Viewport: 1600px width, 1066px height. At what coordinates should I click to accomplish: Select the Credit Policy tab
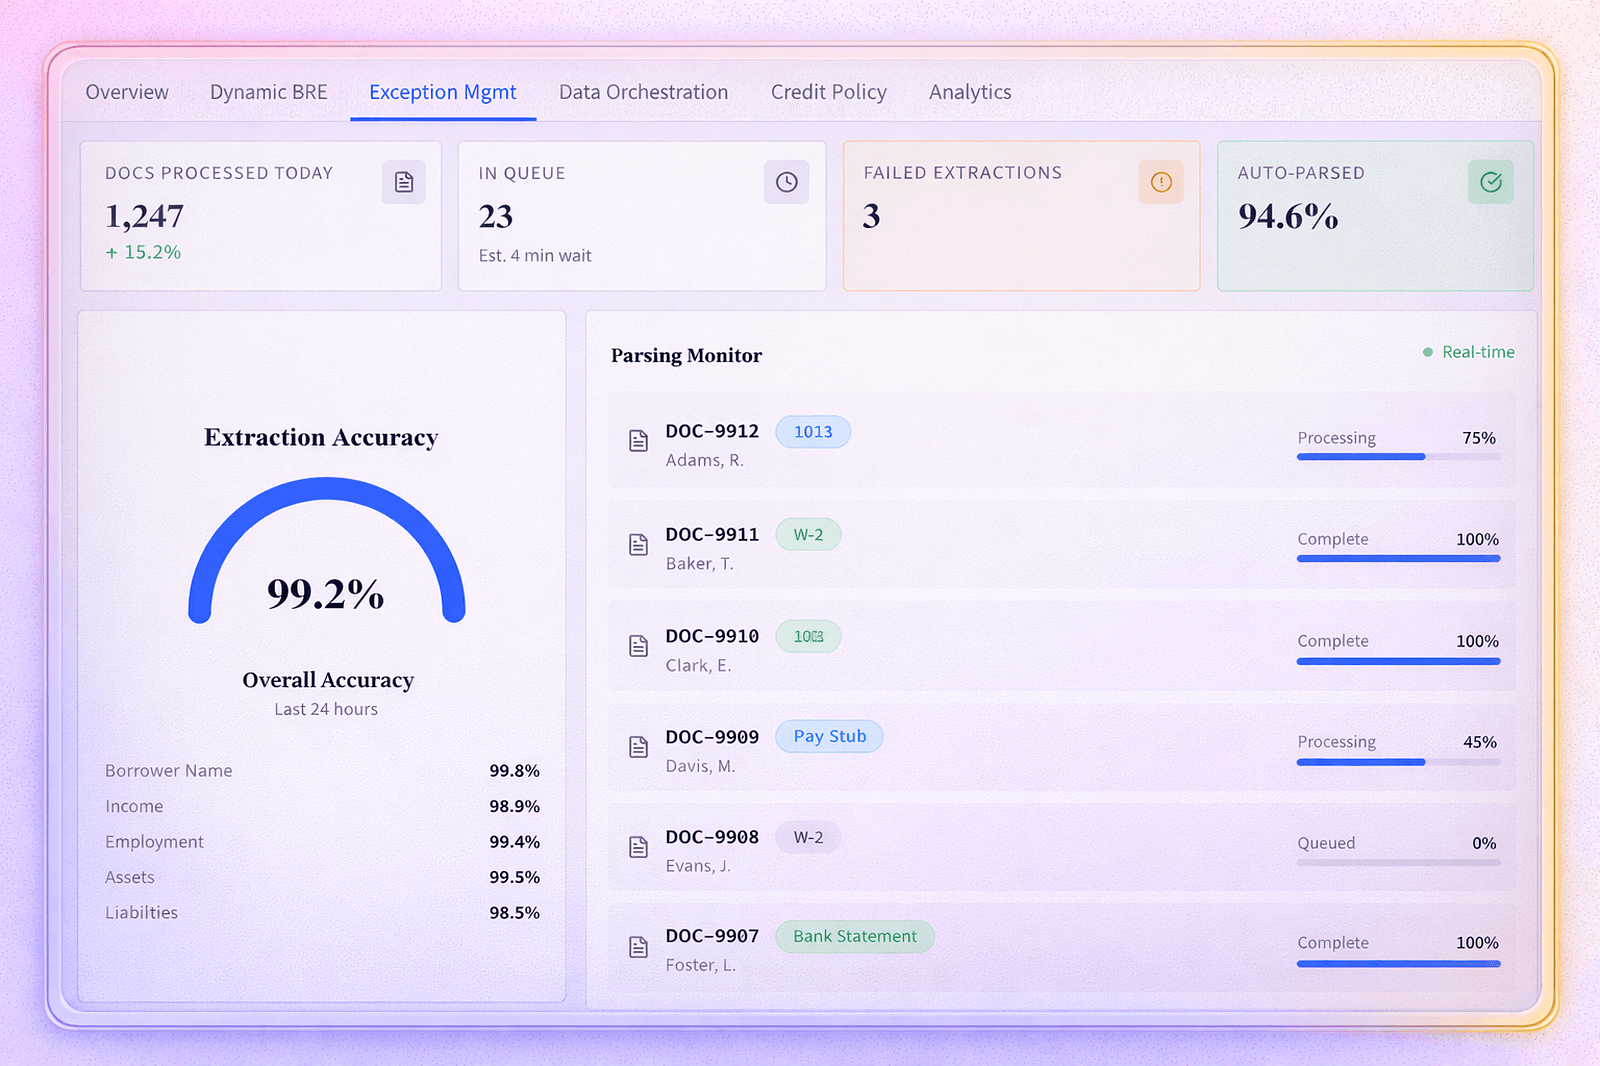click(828, 92)
